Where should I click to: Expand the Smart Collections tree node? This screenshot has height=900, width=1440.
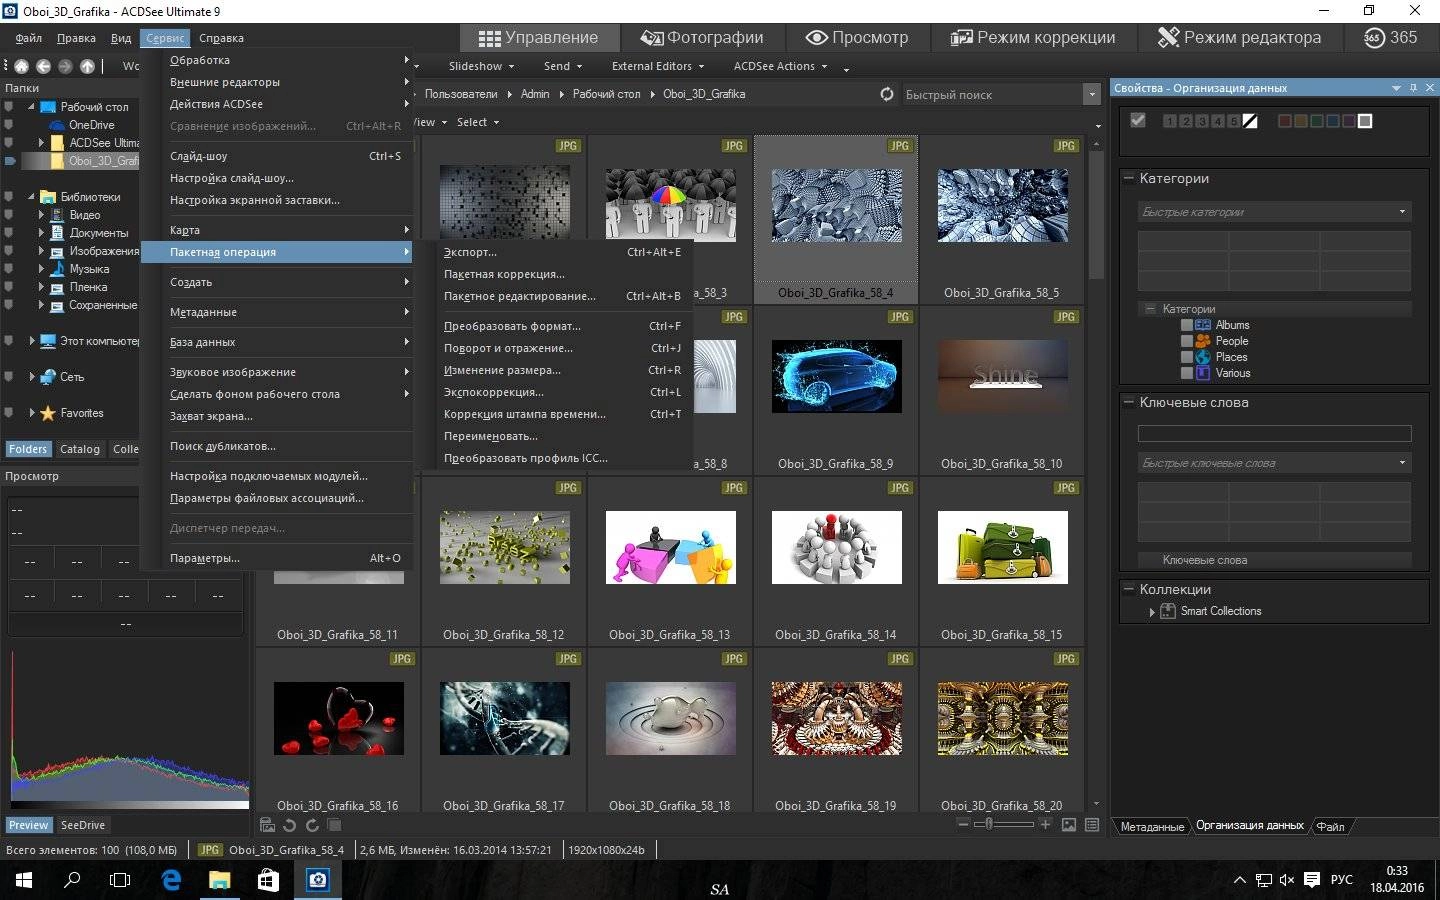1152,611
